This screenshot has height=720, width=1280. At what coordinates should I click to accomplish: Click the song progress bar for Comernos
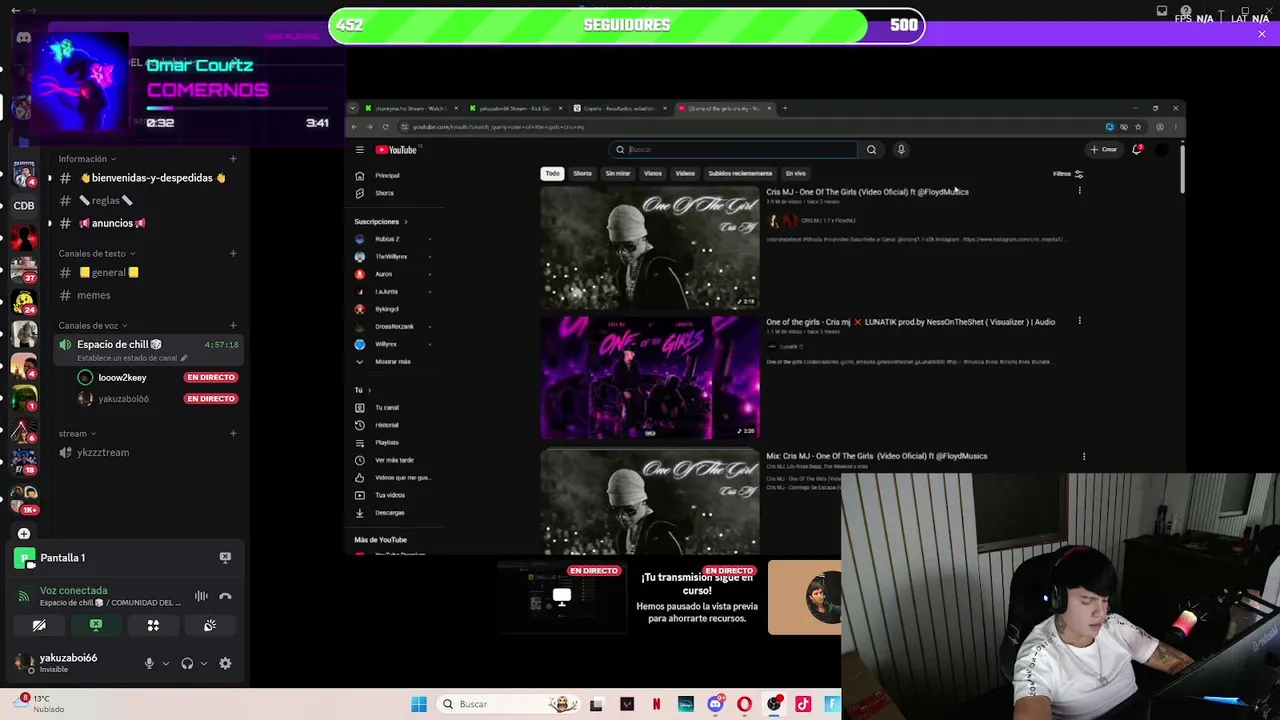click(x=238, y=107)
